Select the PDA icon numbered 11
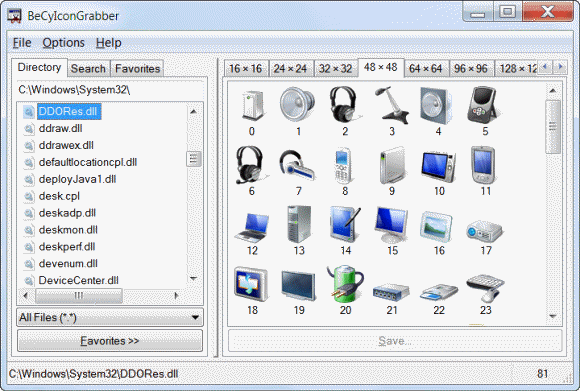The width and height of the screenshot is (580, 391). pyautogui.click(x=483, y=165)
